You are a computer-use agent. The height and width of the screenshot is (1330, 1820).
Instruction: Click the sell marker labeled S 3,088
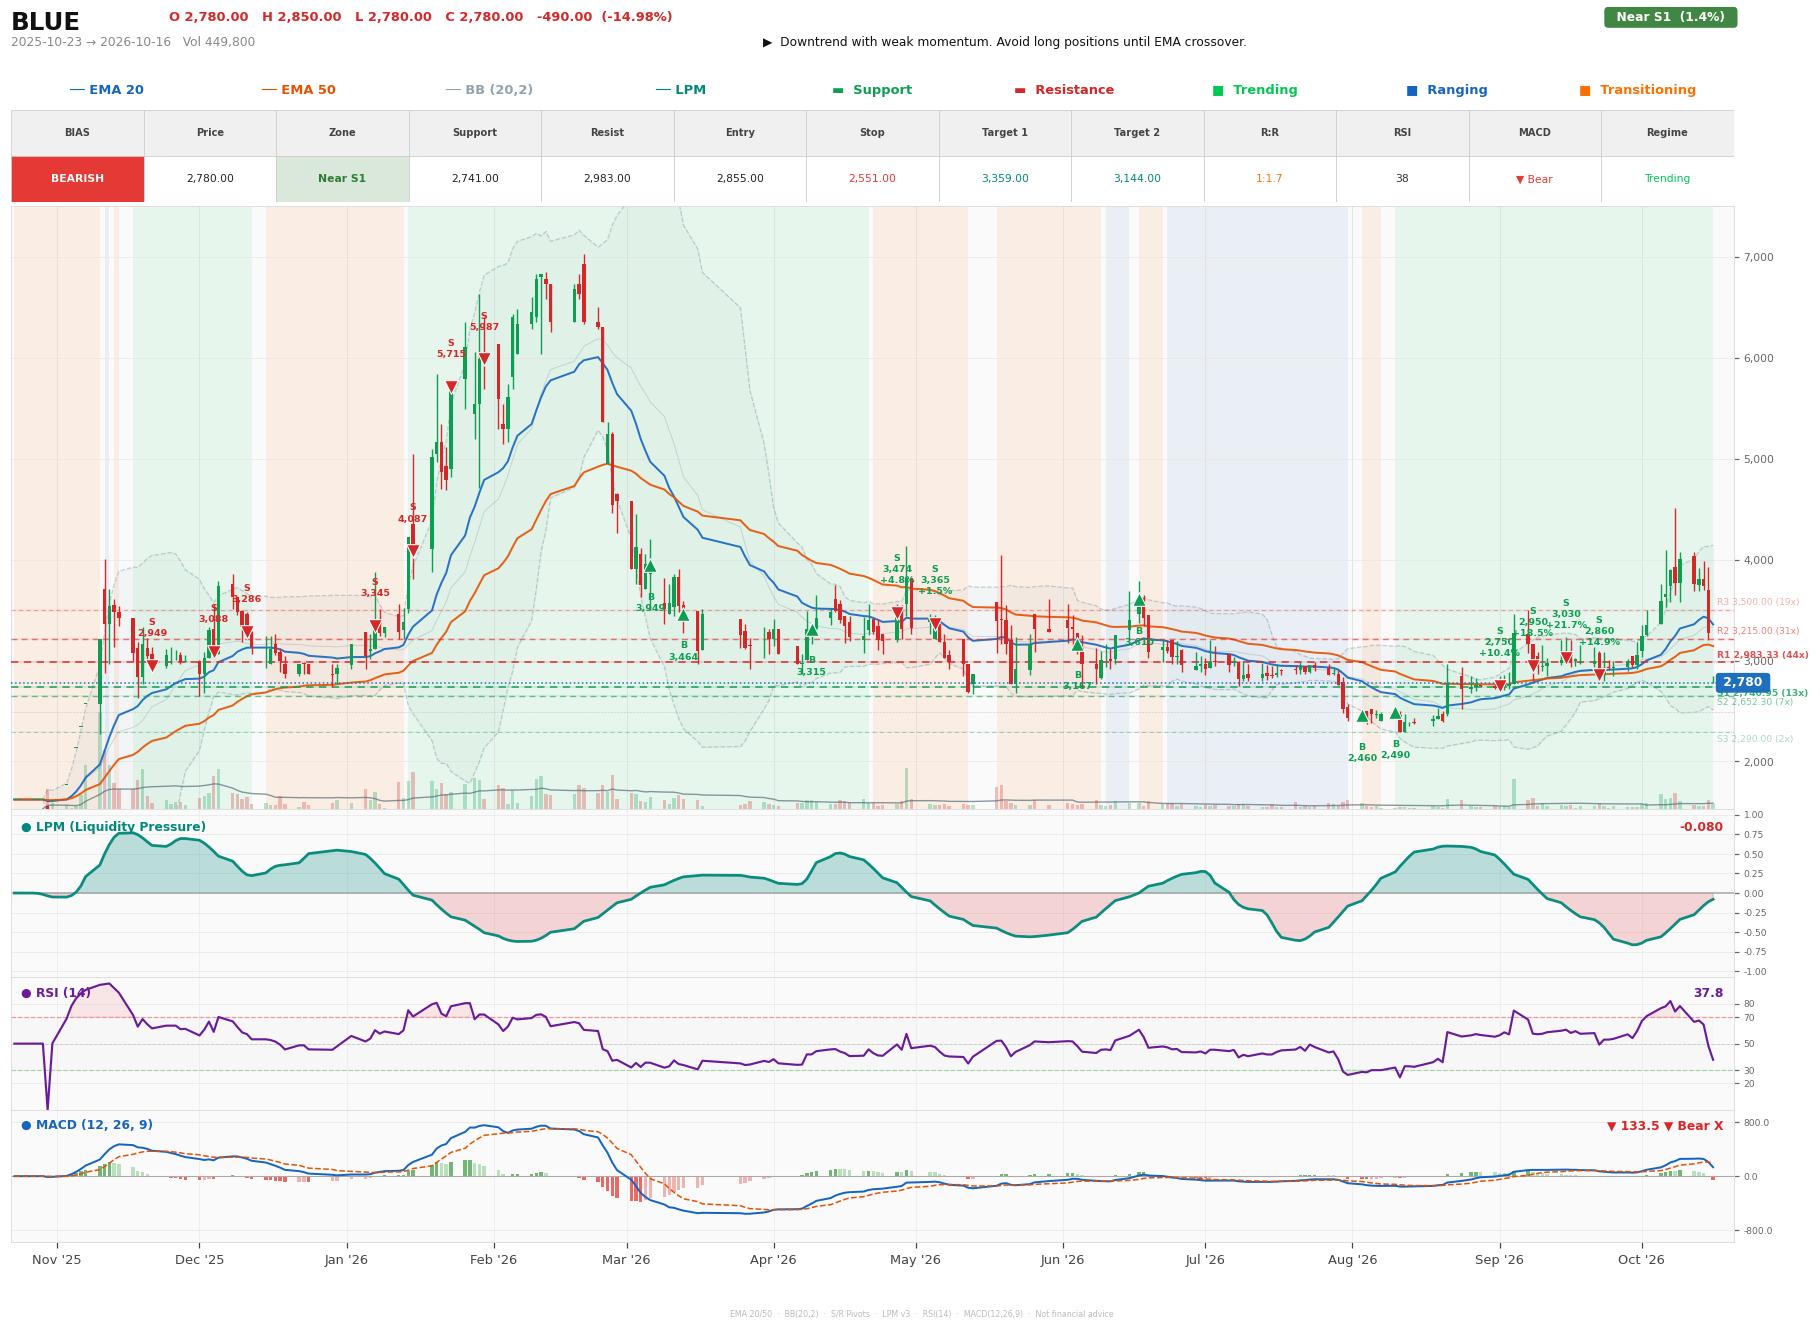tap(213, 652)
